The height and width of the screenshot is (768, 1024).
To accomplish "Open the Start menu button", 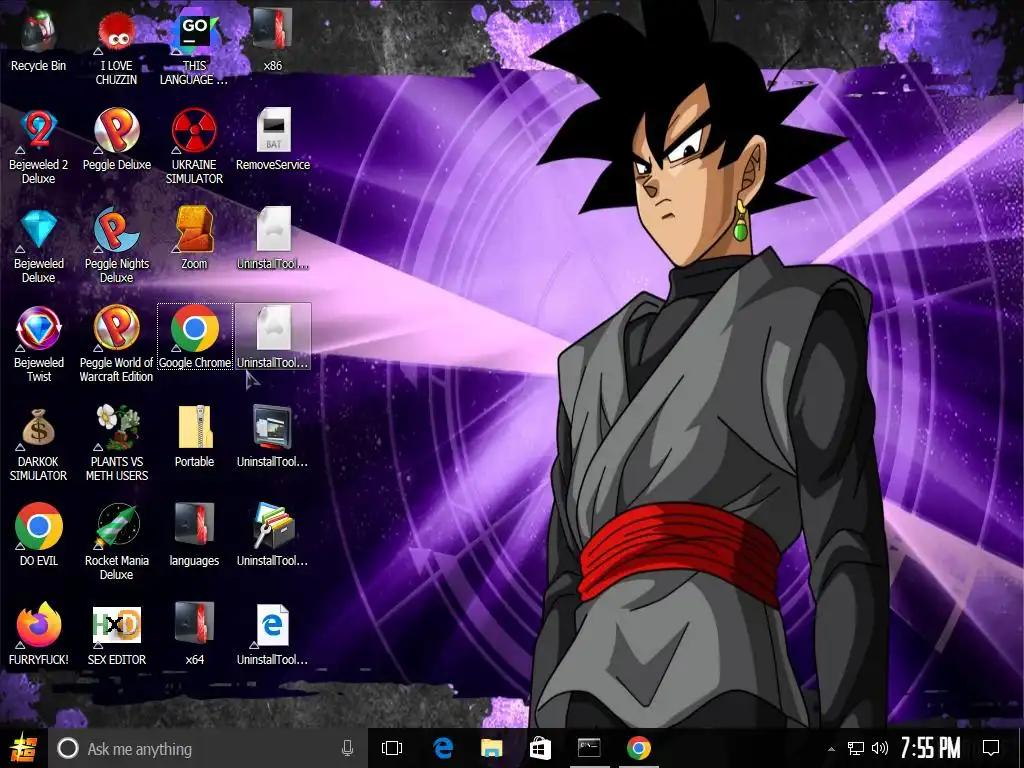I will 24,748.
